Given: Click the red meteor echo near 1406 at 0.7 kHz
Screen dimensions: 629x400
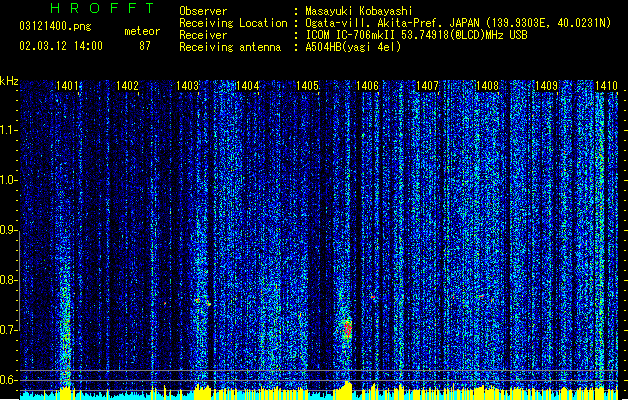Looking at the screenshot, I should (347, 329).
